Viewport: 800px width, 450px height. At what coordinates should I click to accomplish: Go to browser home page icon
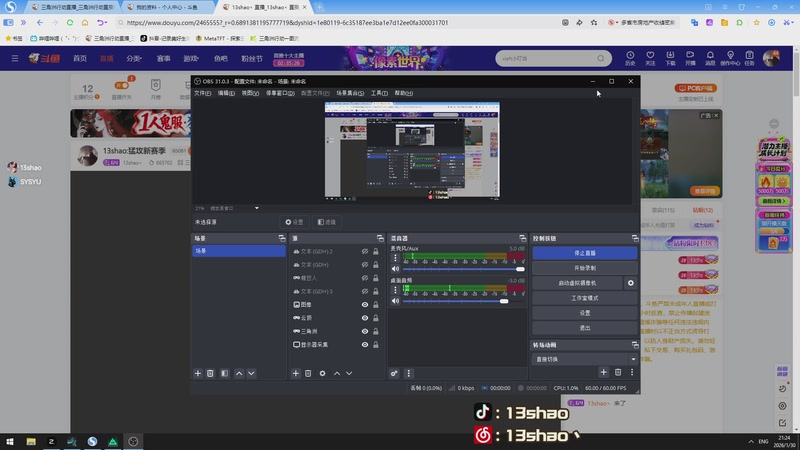85,22
